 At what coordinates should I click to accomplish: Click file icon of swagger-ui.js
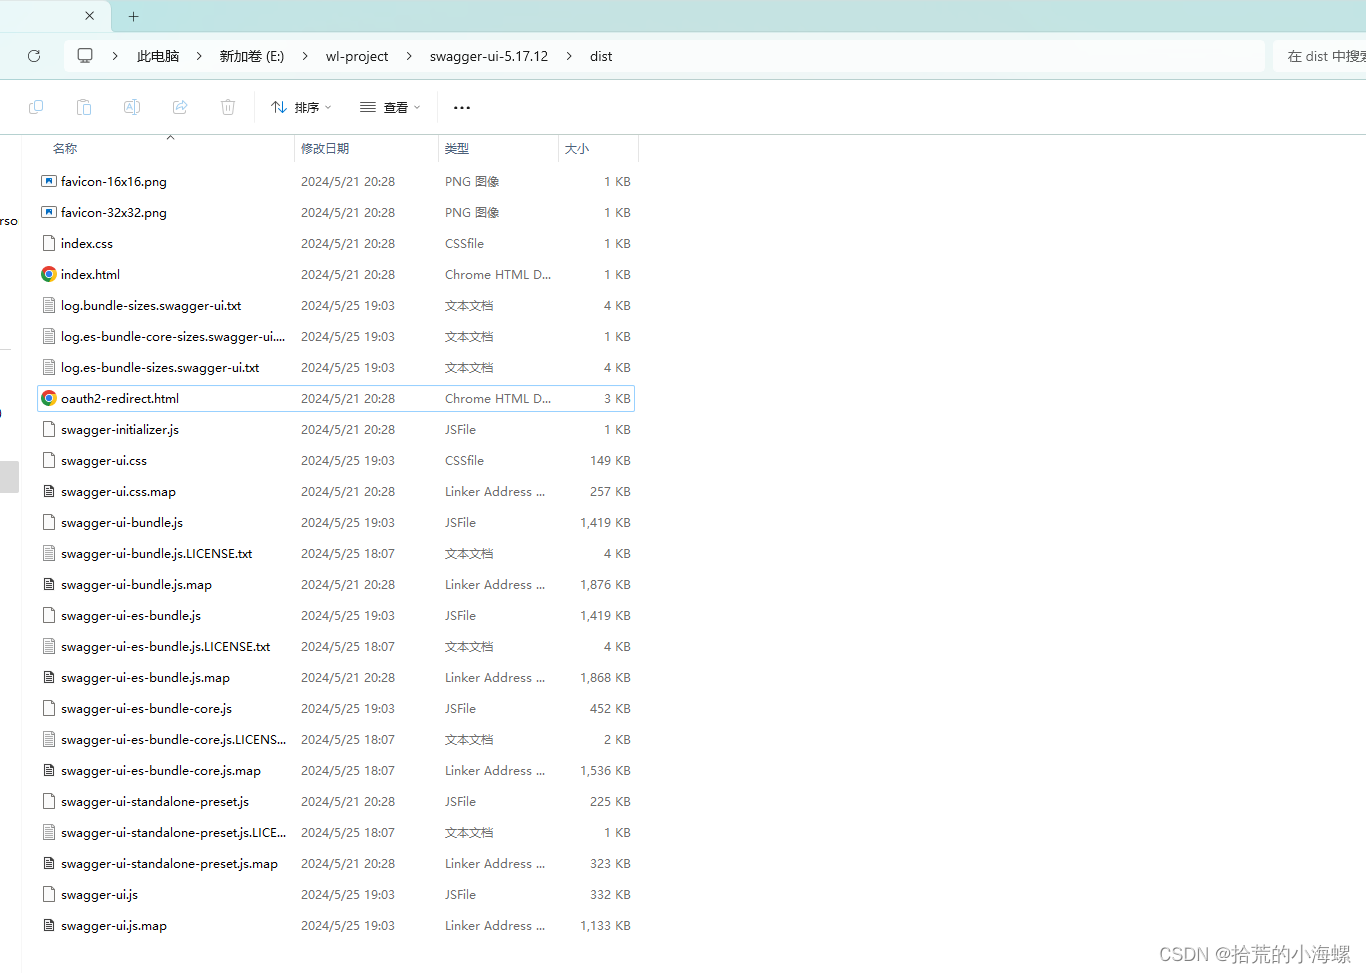(48, 894)
